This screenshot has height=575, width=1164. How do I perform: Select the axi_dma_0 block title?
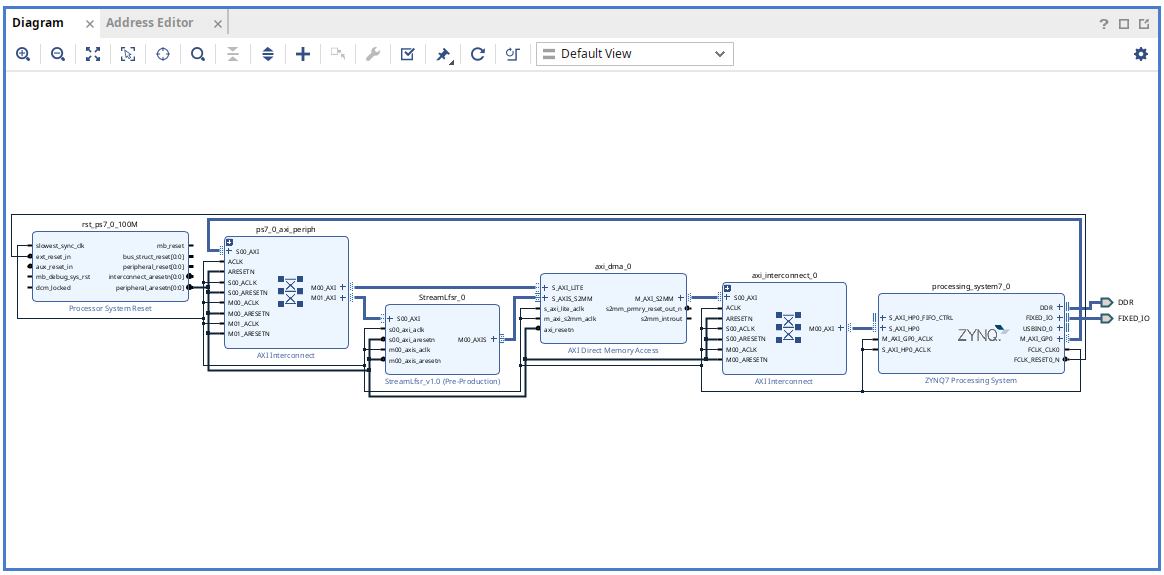pyautogui.click(x=613, y=266)
